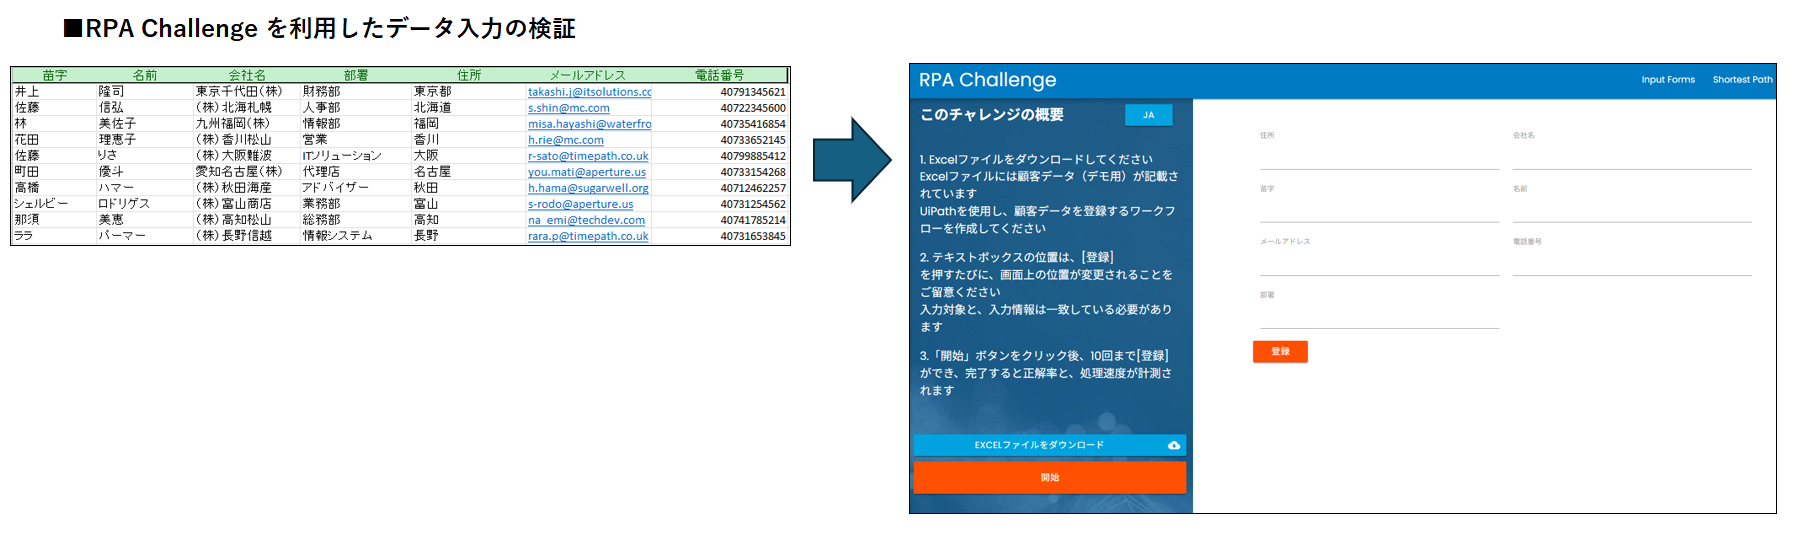This screenshot has height=546, width=1803.
Task: Select the cell containing 情報システム
Action: click(x=356, y=236)
